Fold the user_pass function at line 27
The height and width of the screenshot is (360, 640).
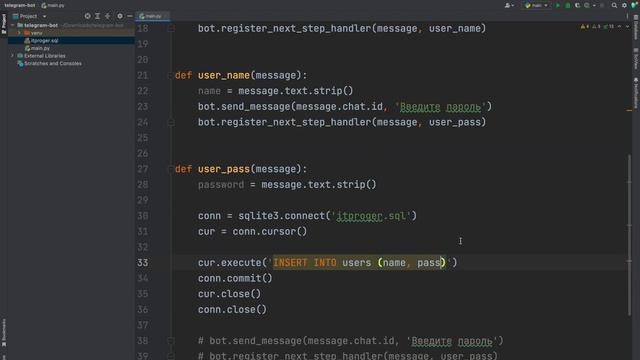[x=171, y=169]
